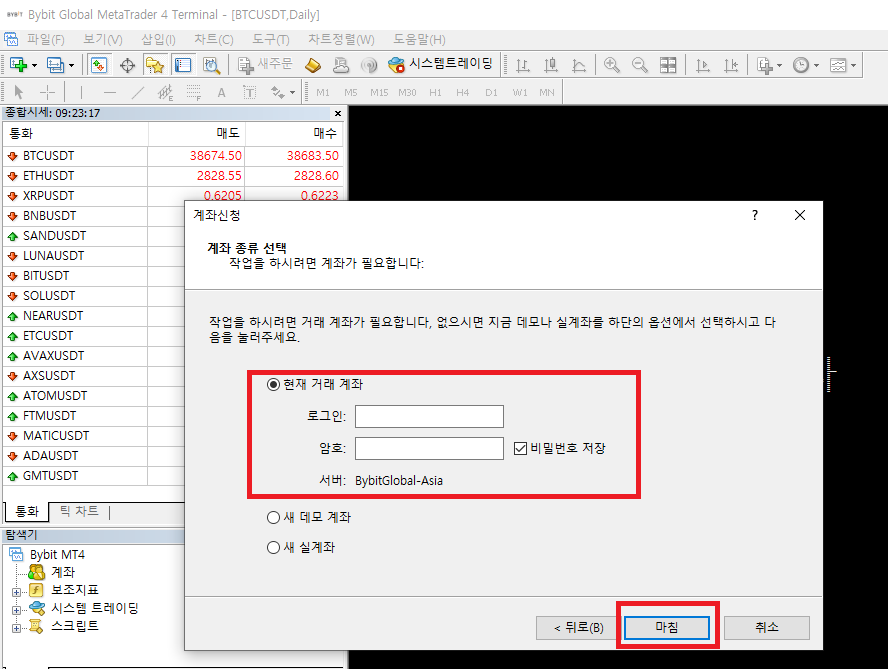Viewport: 888px width, 669px height.
Task: Select the text A tool
Action: 221,92
